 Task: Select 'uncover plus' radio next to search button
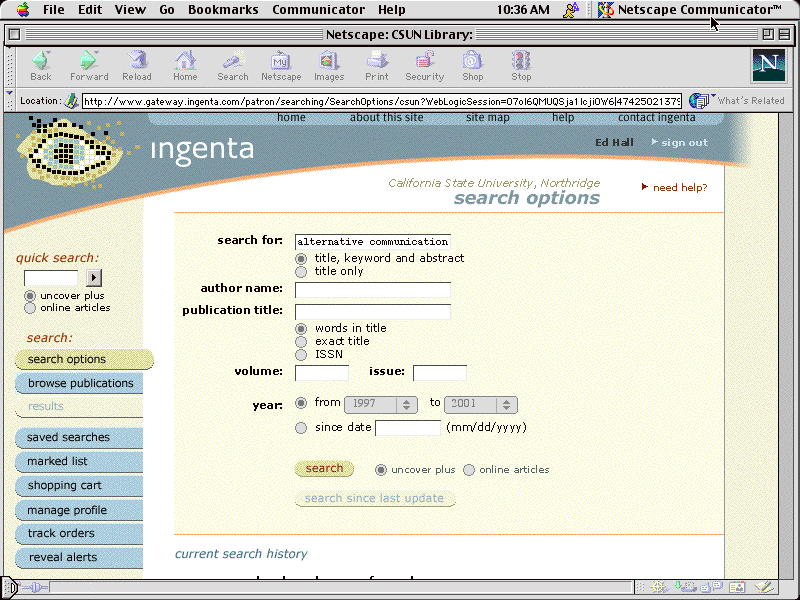(381, 470)
